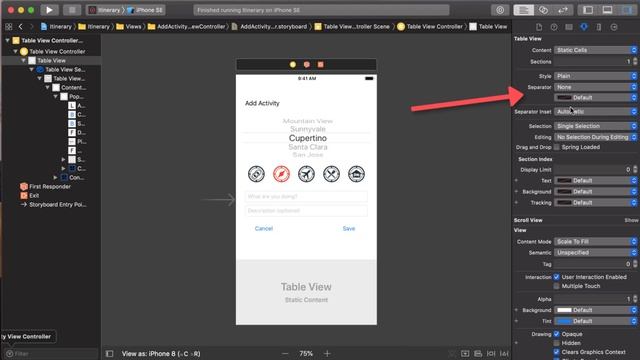
Task: Switch to the version editor
Action: pos(562,10)
